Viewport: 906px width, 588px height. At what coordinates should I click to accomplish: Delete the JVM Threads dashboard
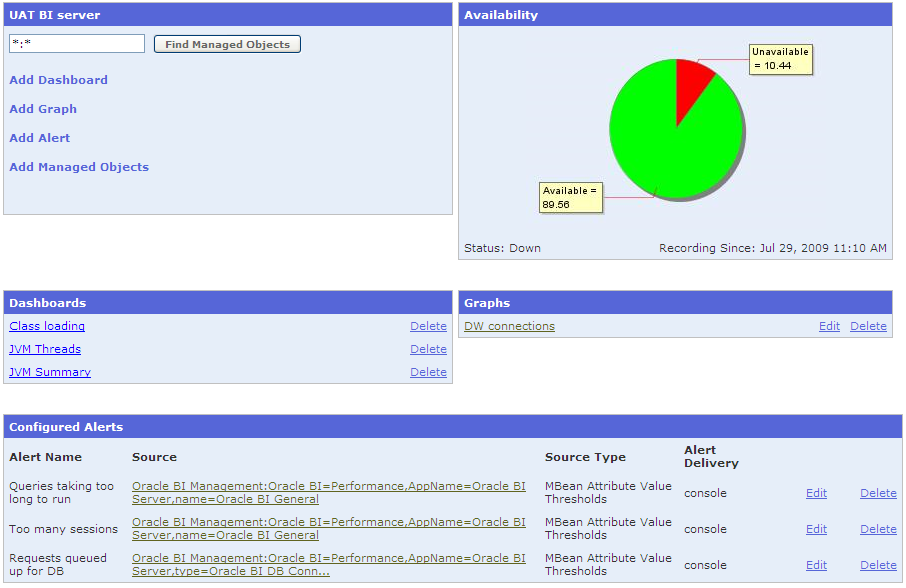[428, 349]
